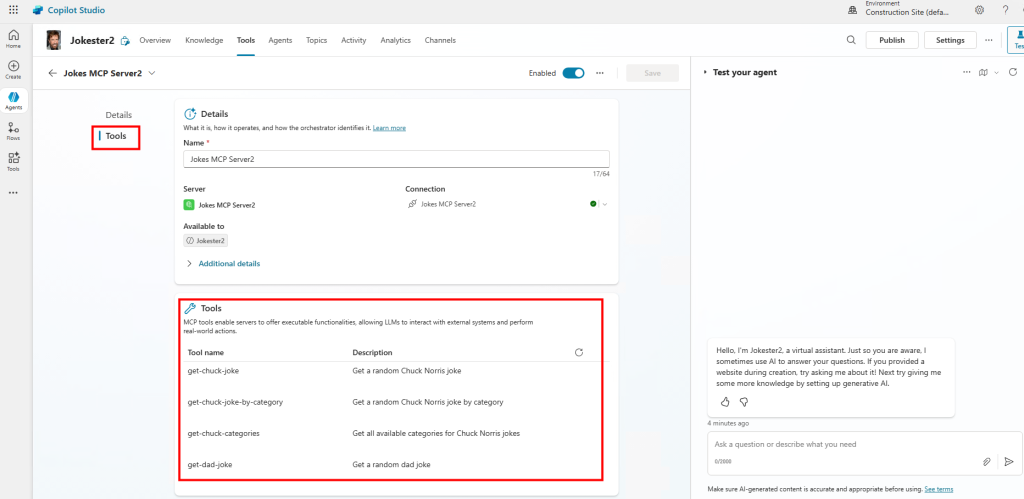This screenshot has height=499, width=1024.
Task: Open search with the magnifier icon
Action: [x=851, y=40]
